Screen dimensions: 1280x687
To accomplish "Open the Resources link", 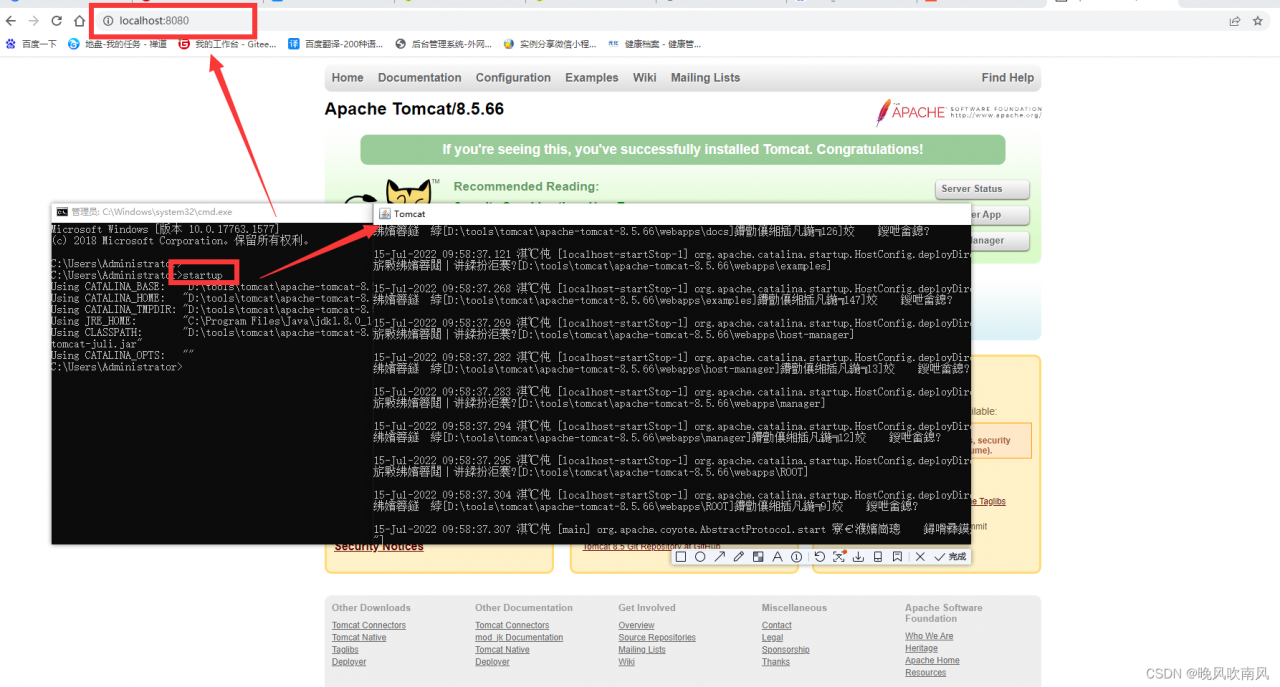I will pyautogui.click(x=925, y=673).
